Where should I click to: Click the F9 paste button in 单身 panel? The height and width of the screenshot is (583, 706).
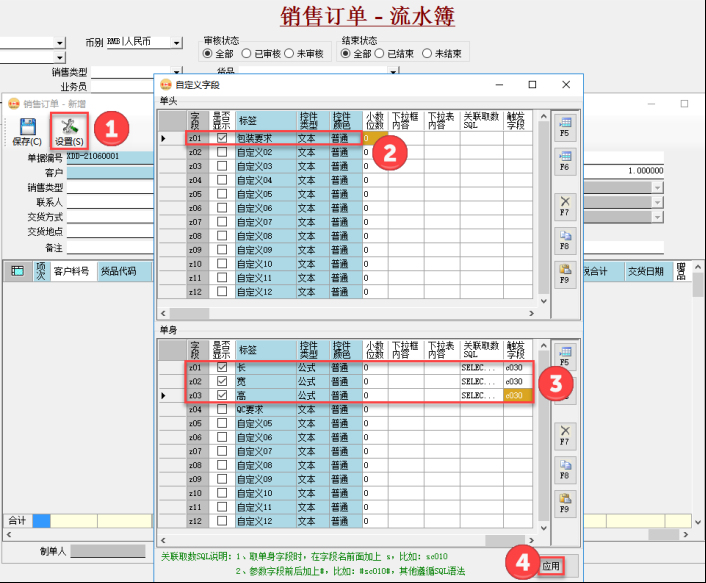(565, 503)
